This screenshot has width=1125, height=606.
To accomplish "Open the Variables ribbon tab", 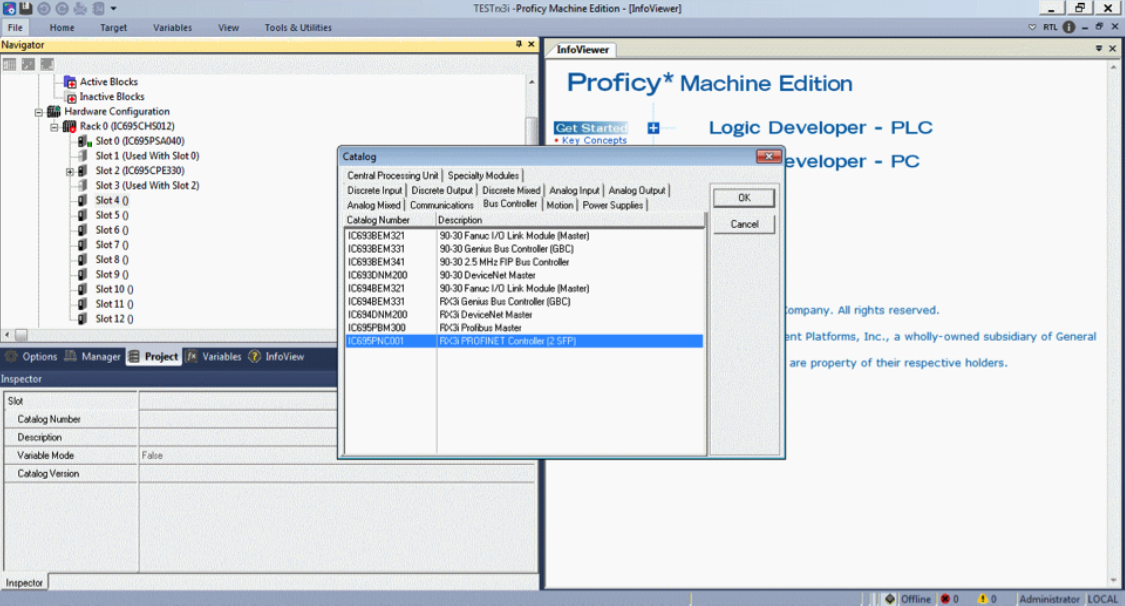I will click(172, 27).
